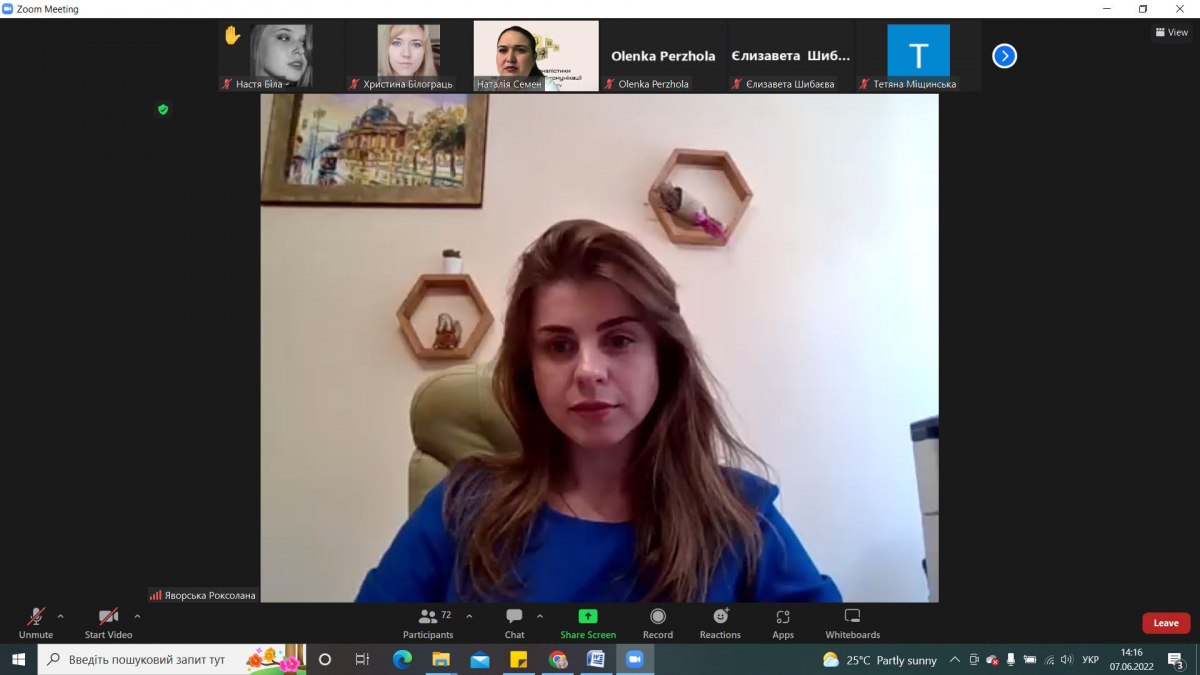1200x675 pixels.
Task: Switch keyboard language УКР
Action: (x=1091, y=660)
